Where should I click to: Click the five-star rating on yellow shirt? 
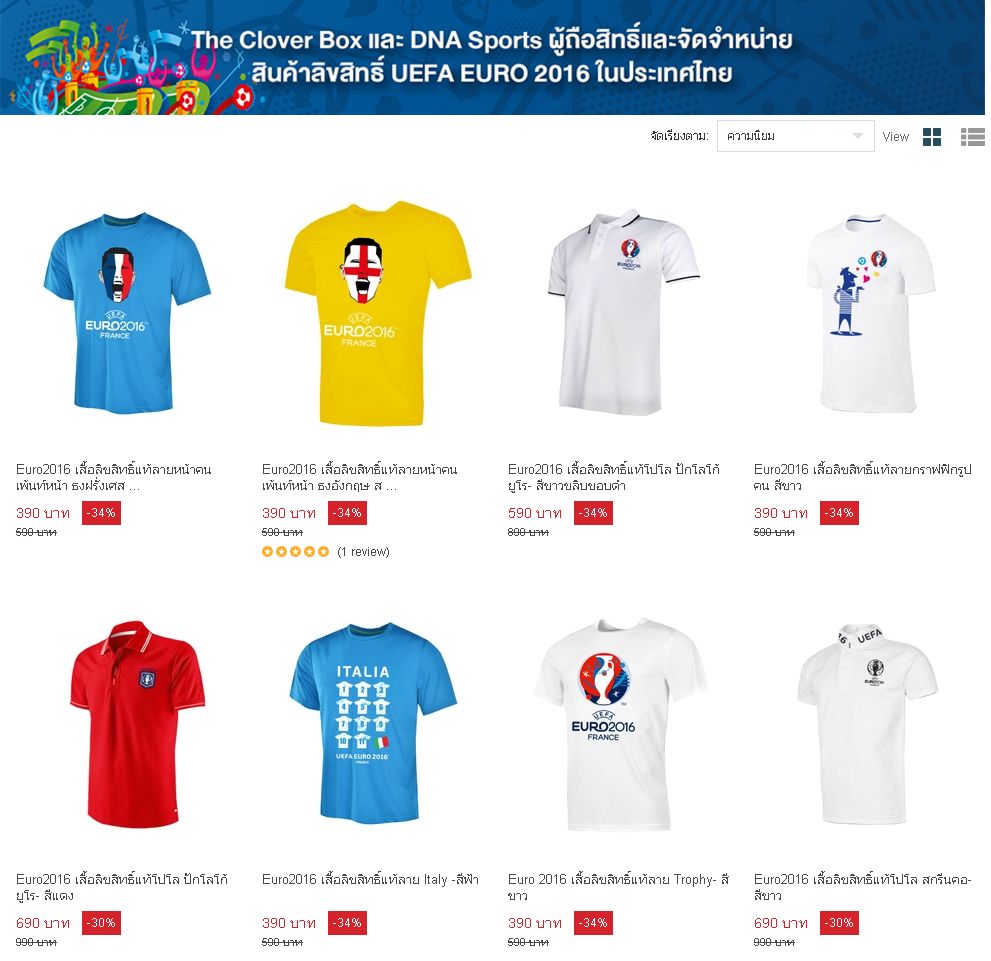(x=295, y=552)
